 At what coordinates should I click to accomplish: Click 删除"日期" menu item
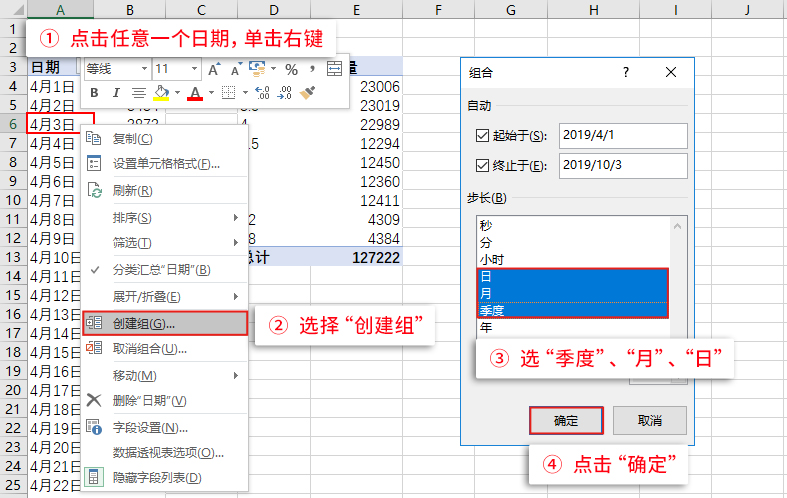(165, 401)
